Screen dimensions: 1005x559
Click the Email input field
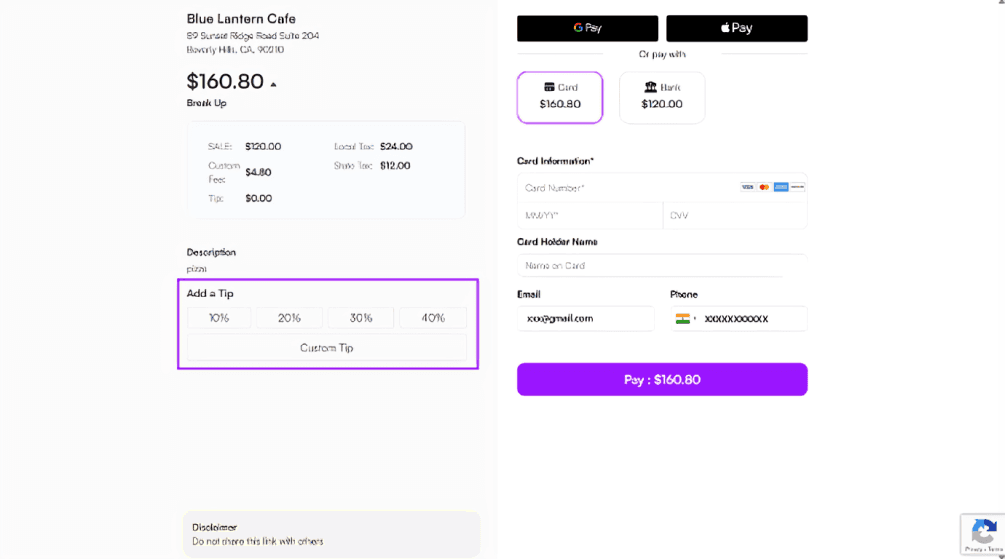(586, 319)
